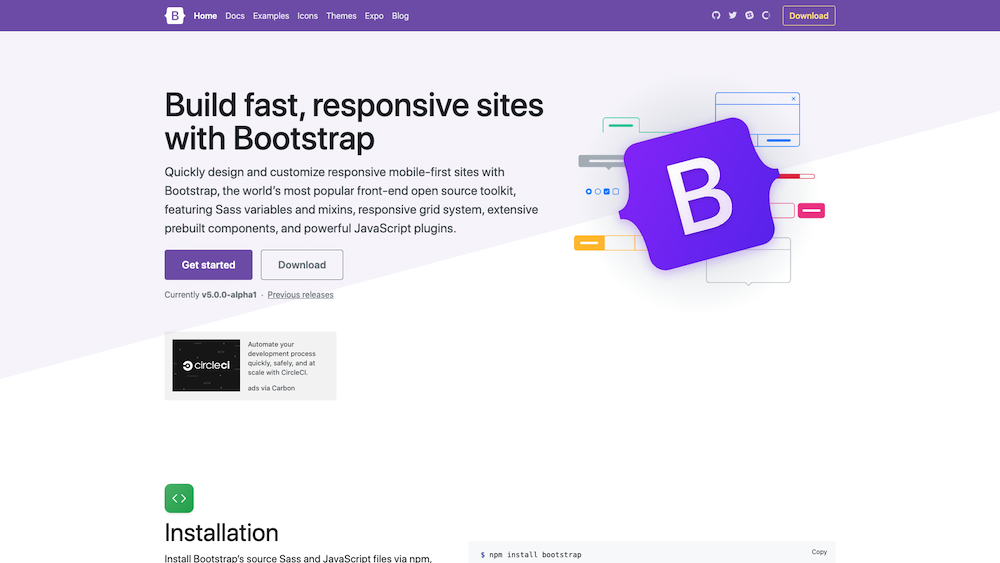Click the ads via Carbon link
Screen dimensions: 1000x563
[271, 388]
